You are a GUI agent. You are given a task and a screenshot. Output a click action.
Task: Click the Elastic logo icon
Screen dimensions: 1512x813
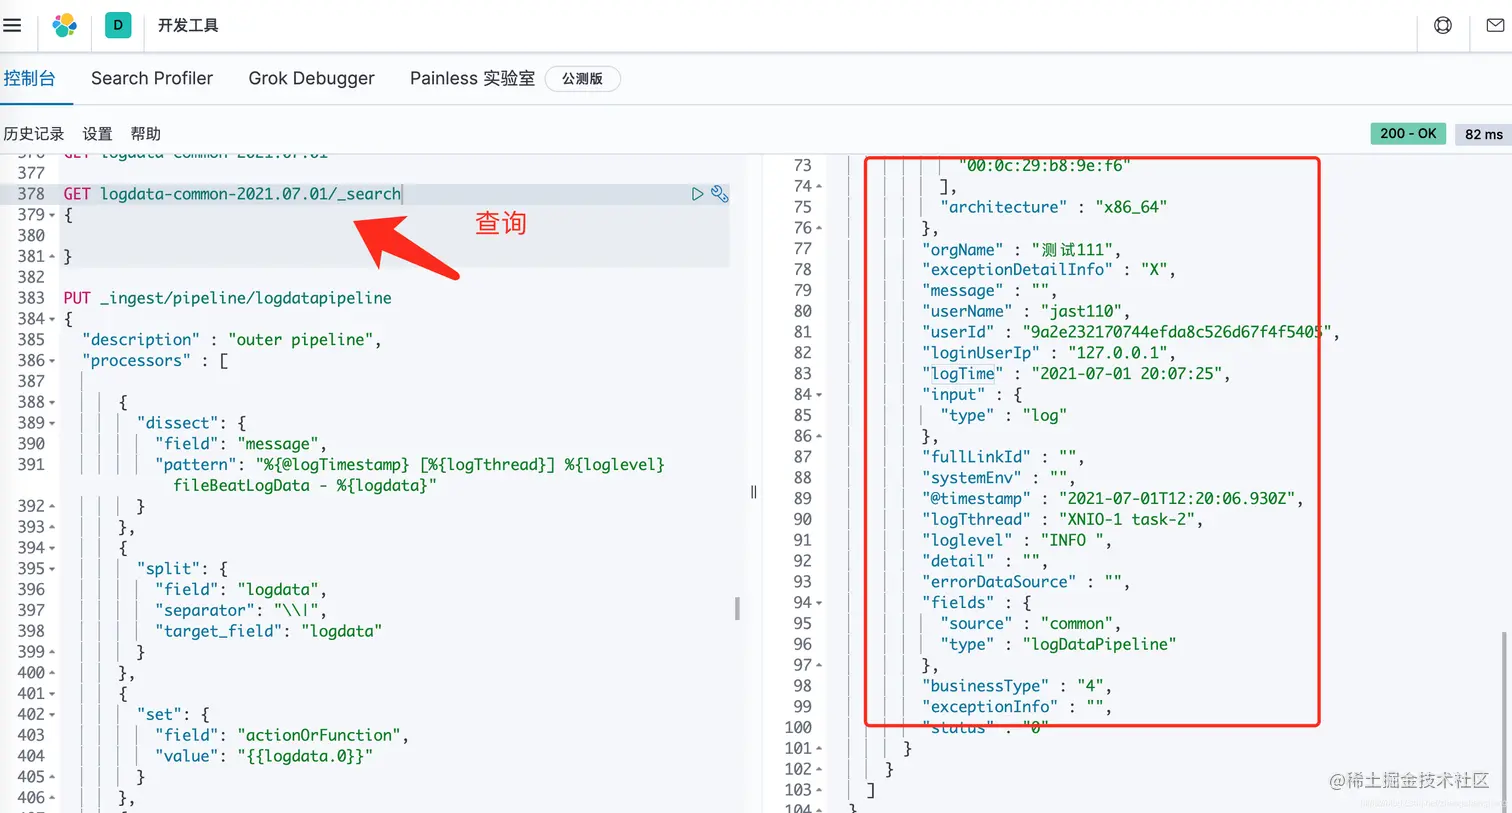[x=65, y=25]
